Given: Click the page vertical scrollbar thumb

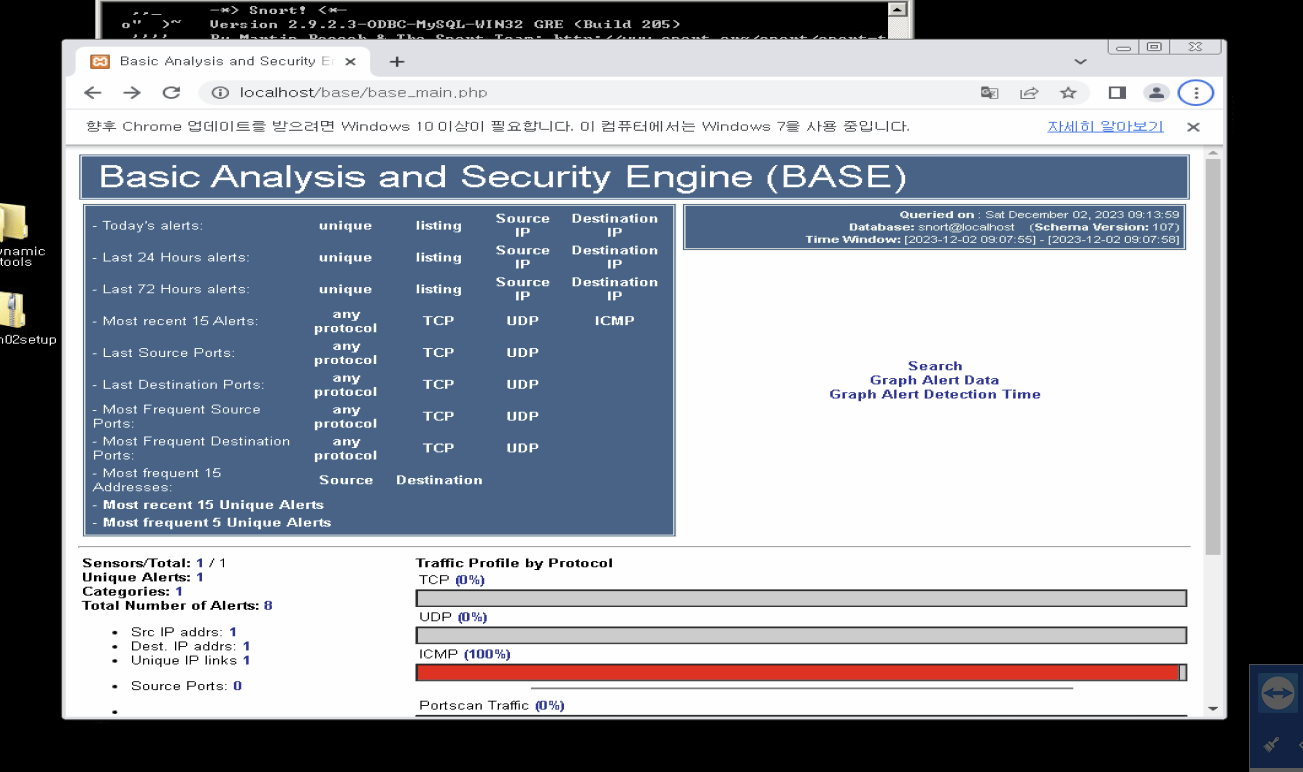Looking at the screenshot, I should tap(1214, 357).
